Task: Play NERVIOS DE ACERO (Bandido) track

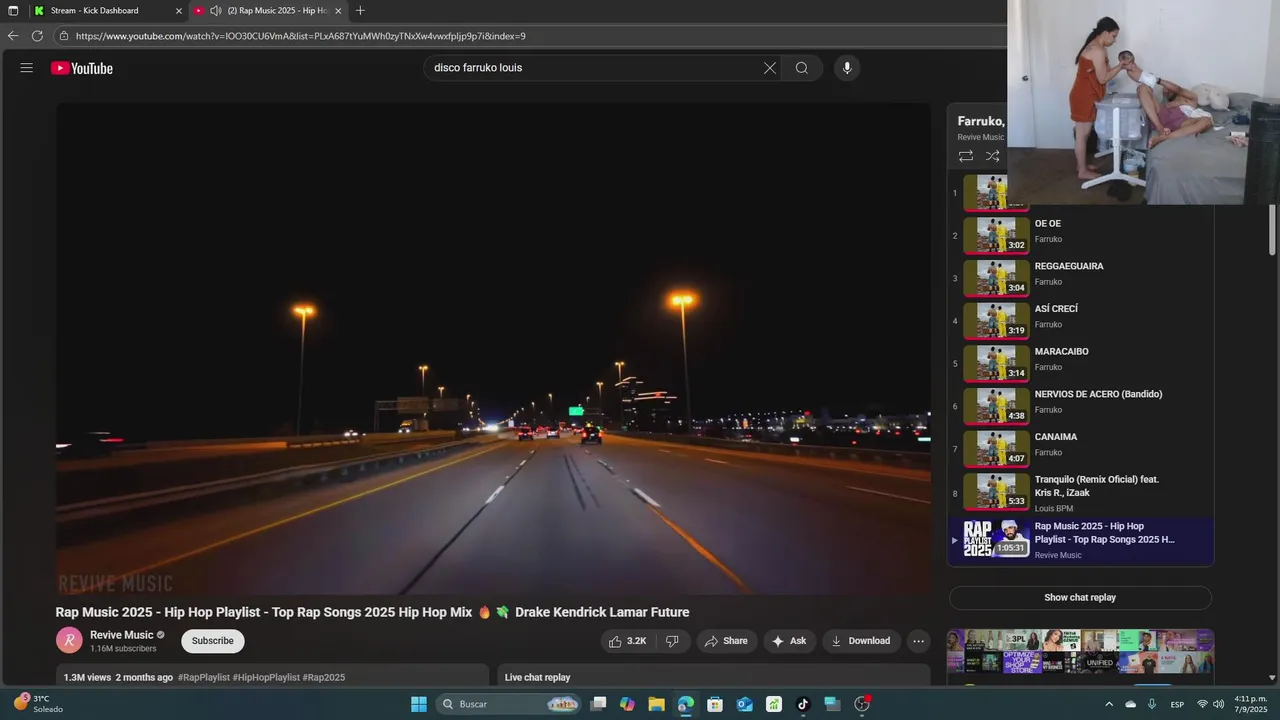Action: coord(1080,406)
